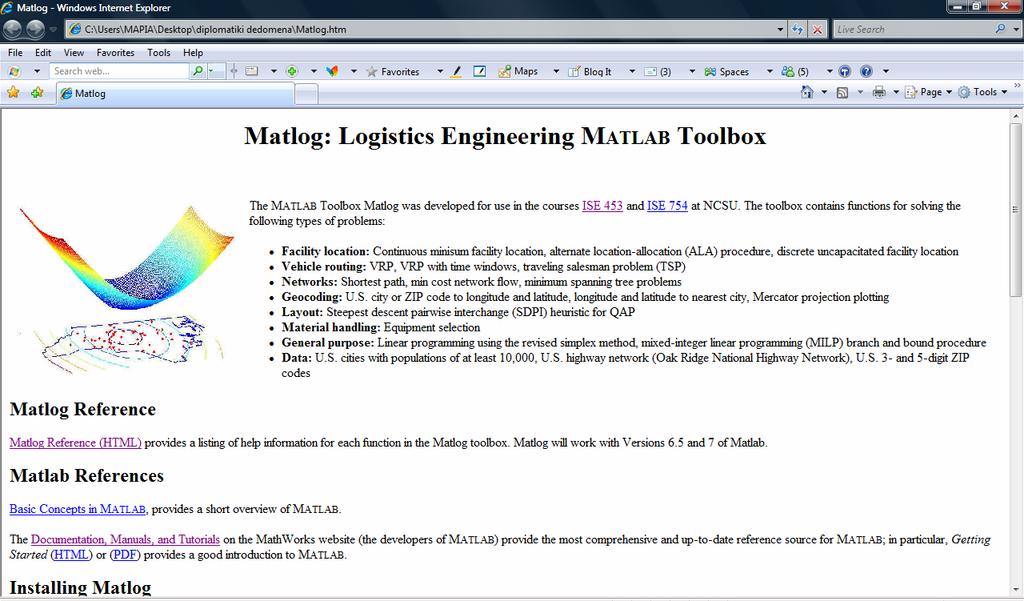Click the green Search web magnifier button
The image size is (1024, 601).
(198, 71)
